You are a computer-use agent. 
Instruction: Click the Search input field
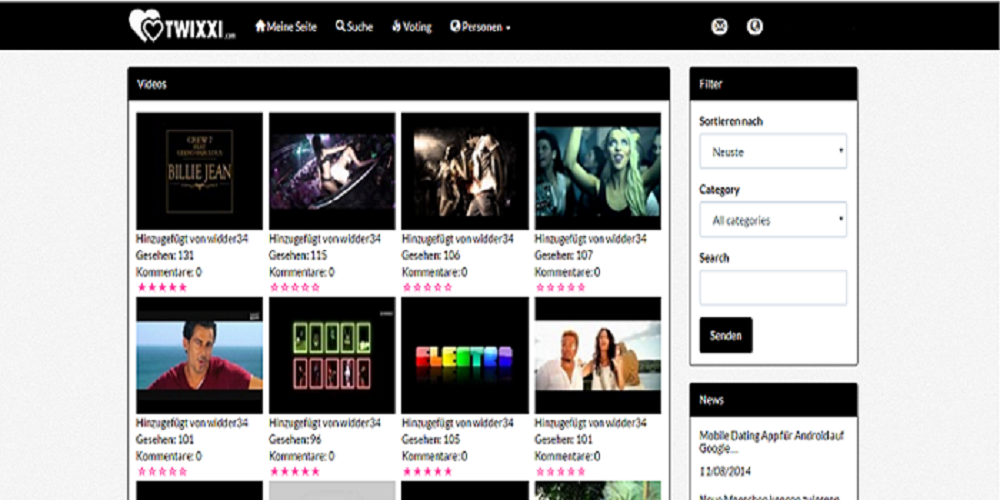(773, 288)
